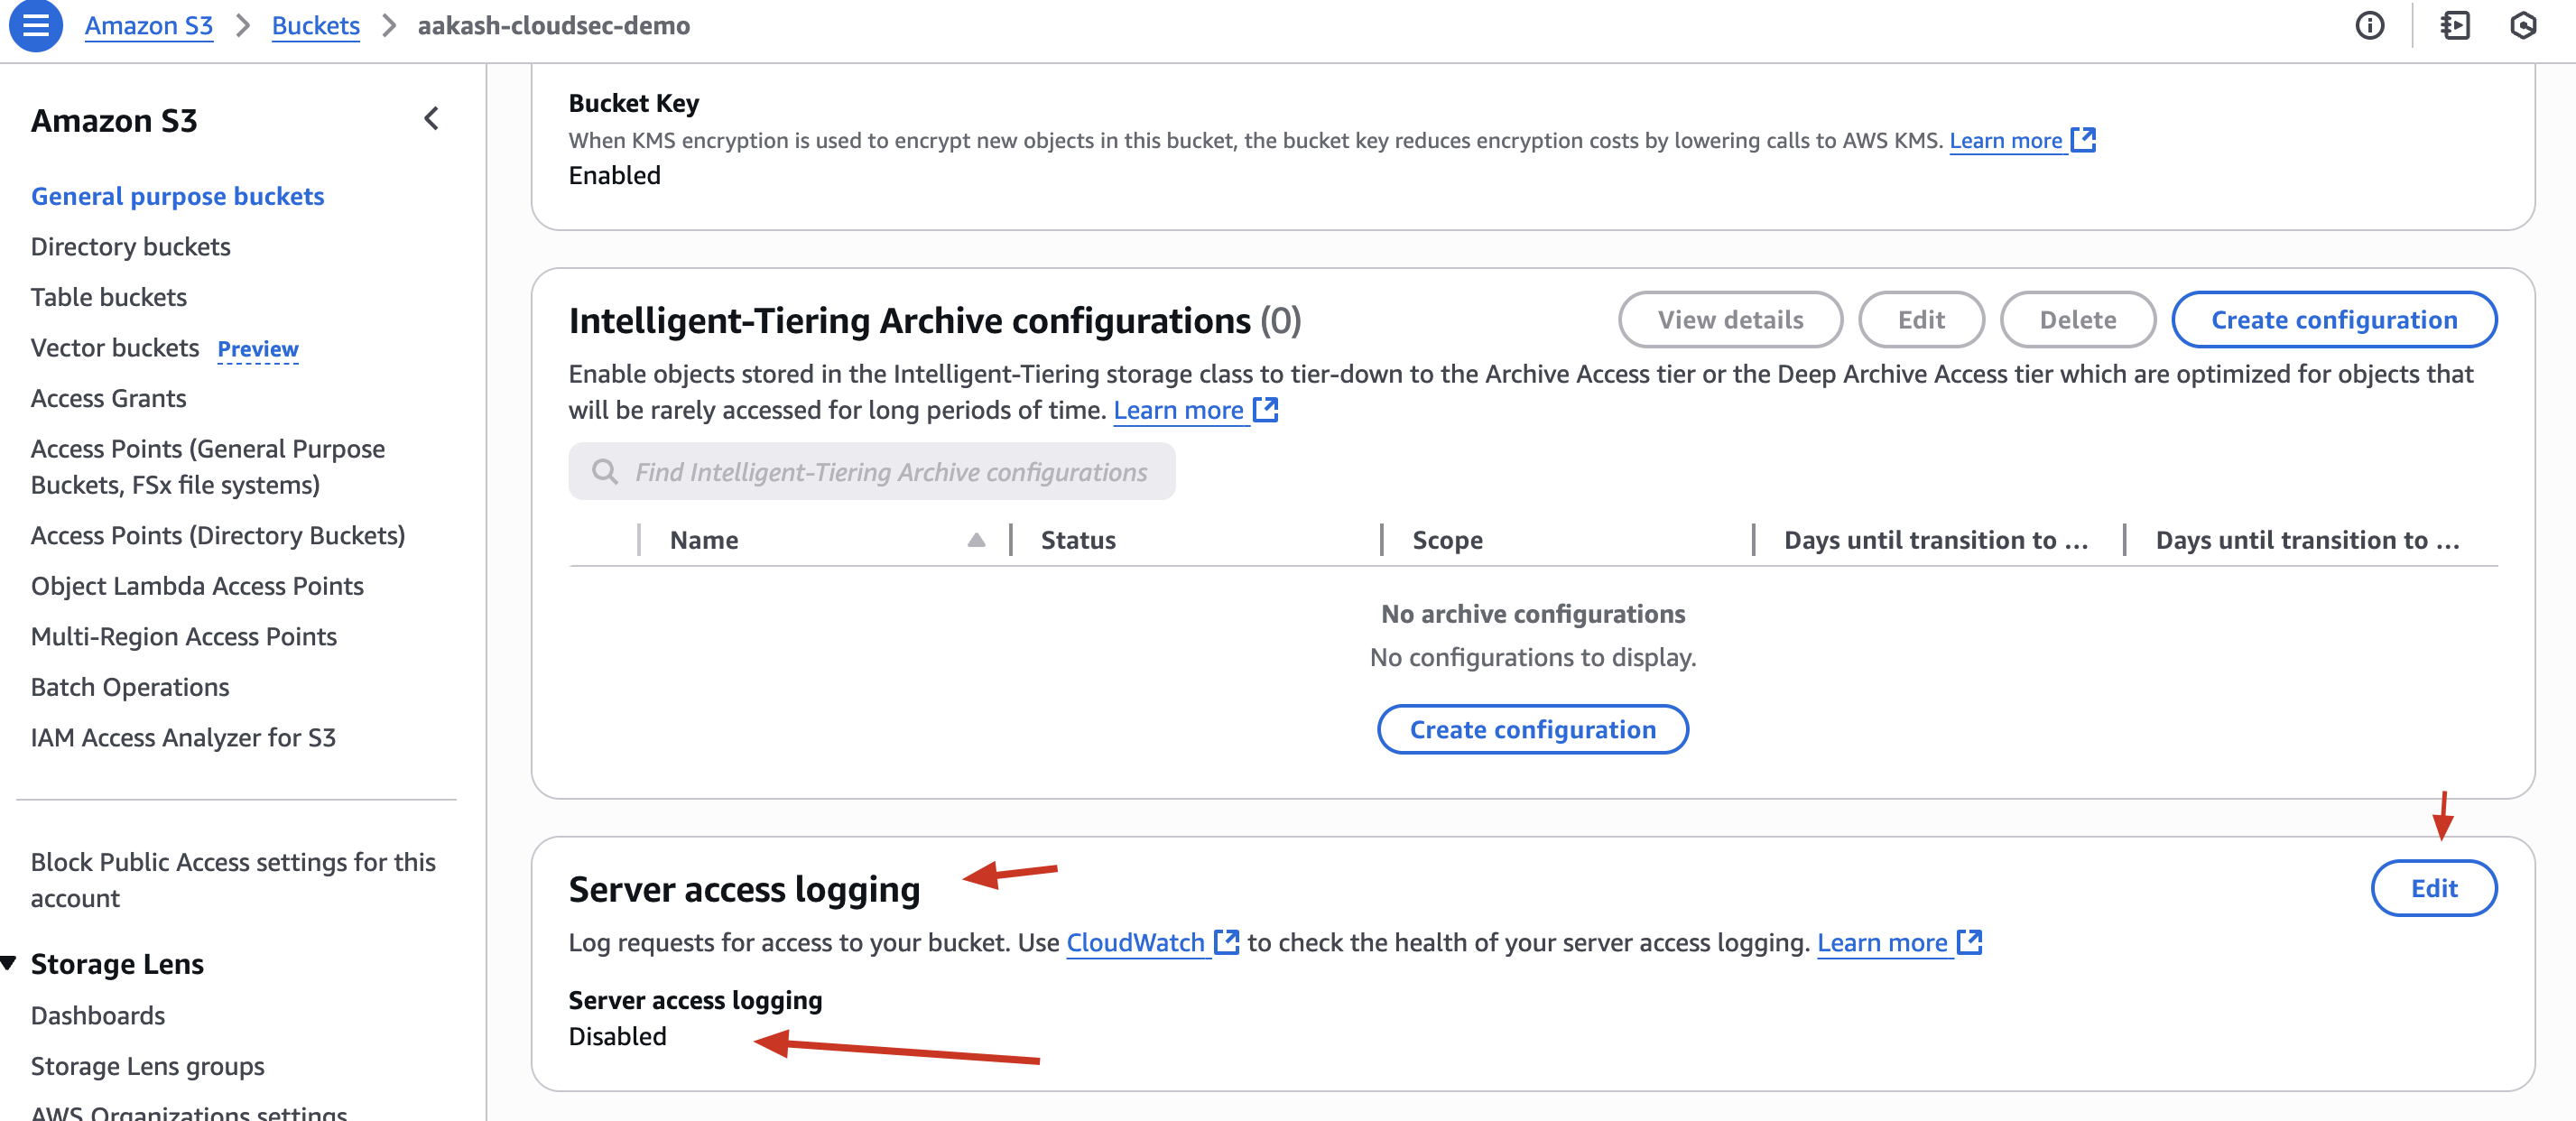
Task: Open the CloudWatch link
Action: (1135, 942)
